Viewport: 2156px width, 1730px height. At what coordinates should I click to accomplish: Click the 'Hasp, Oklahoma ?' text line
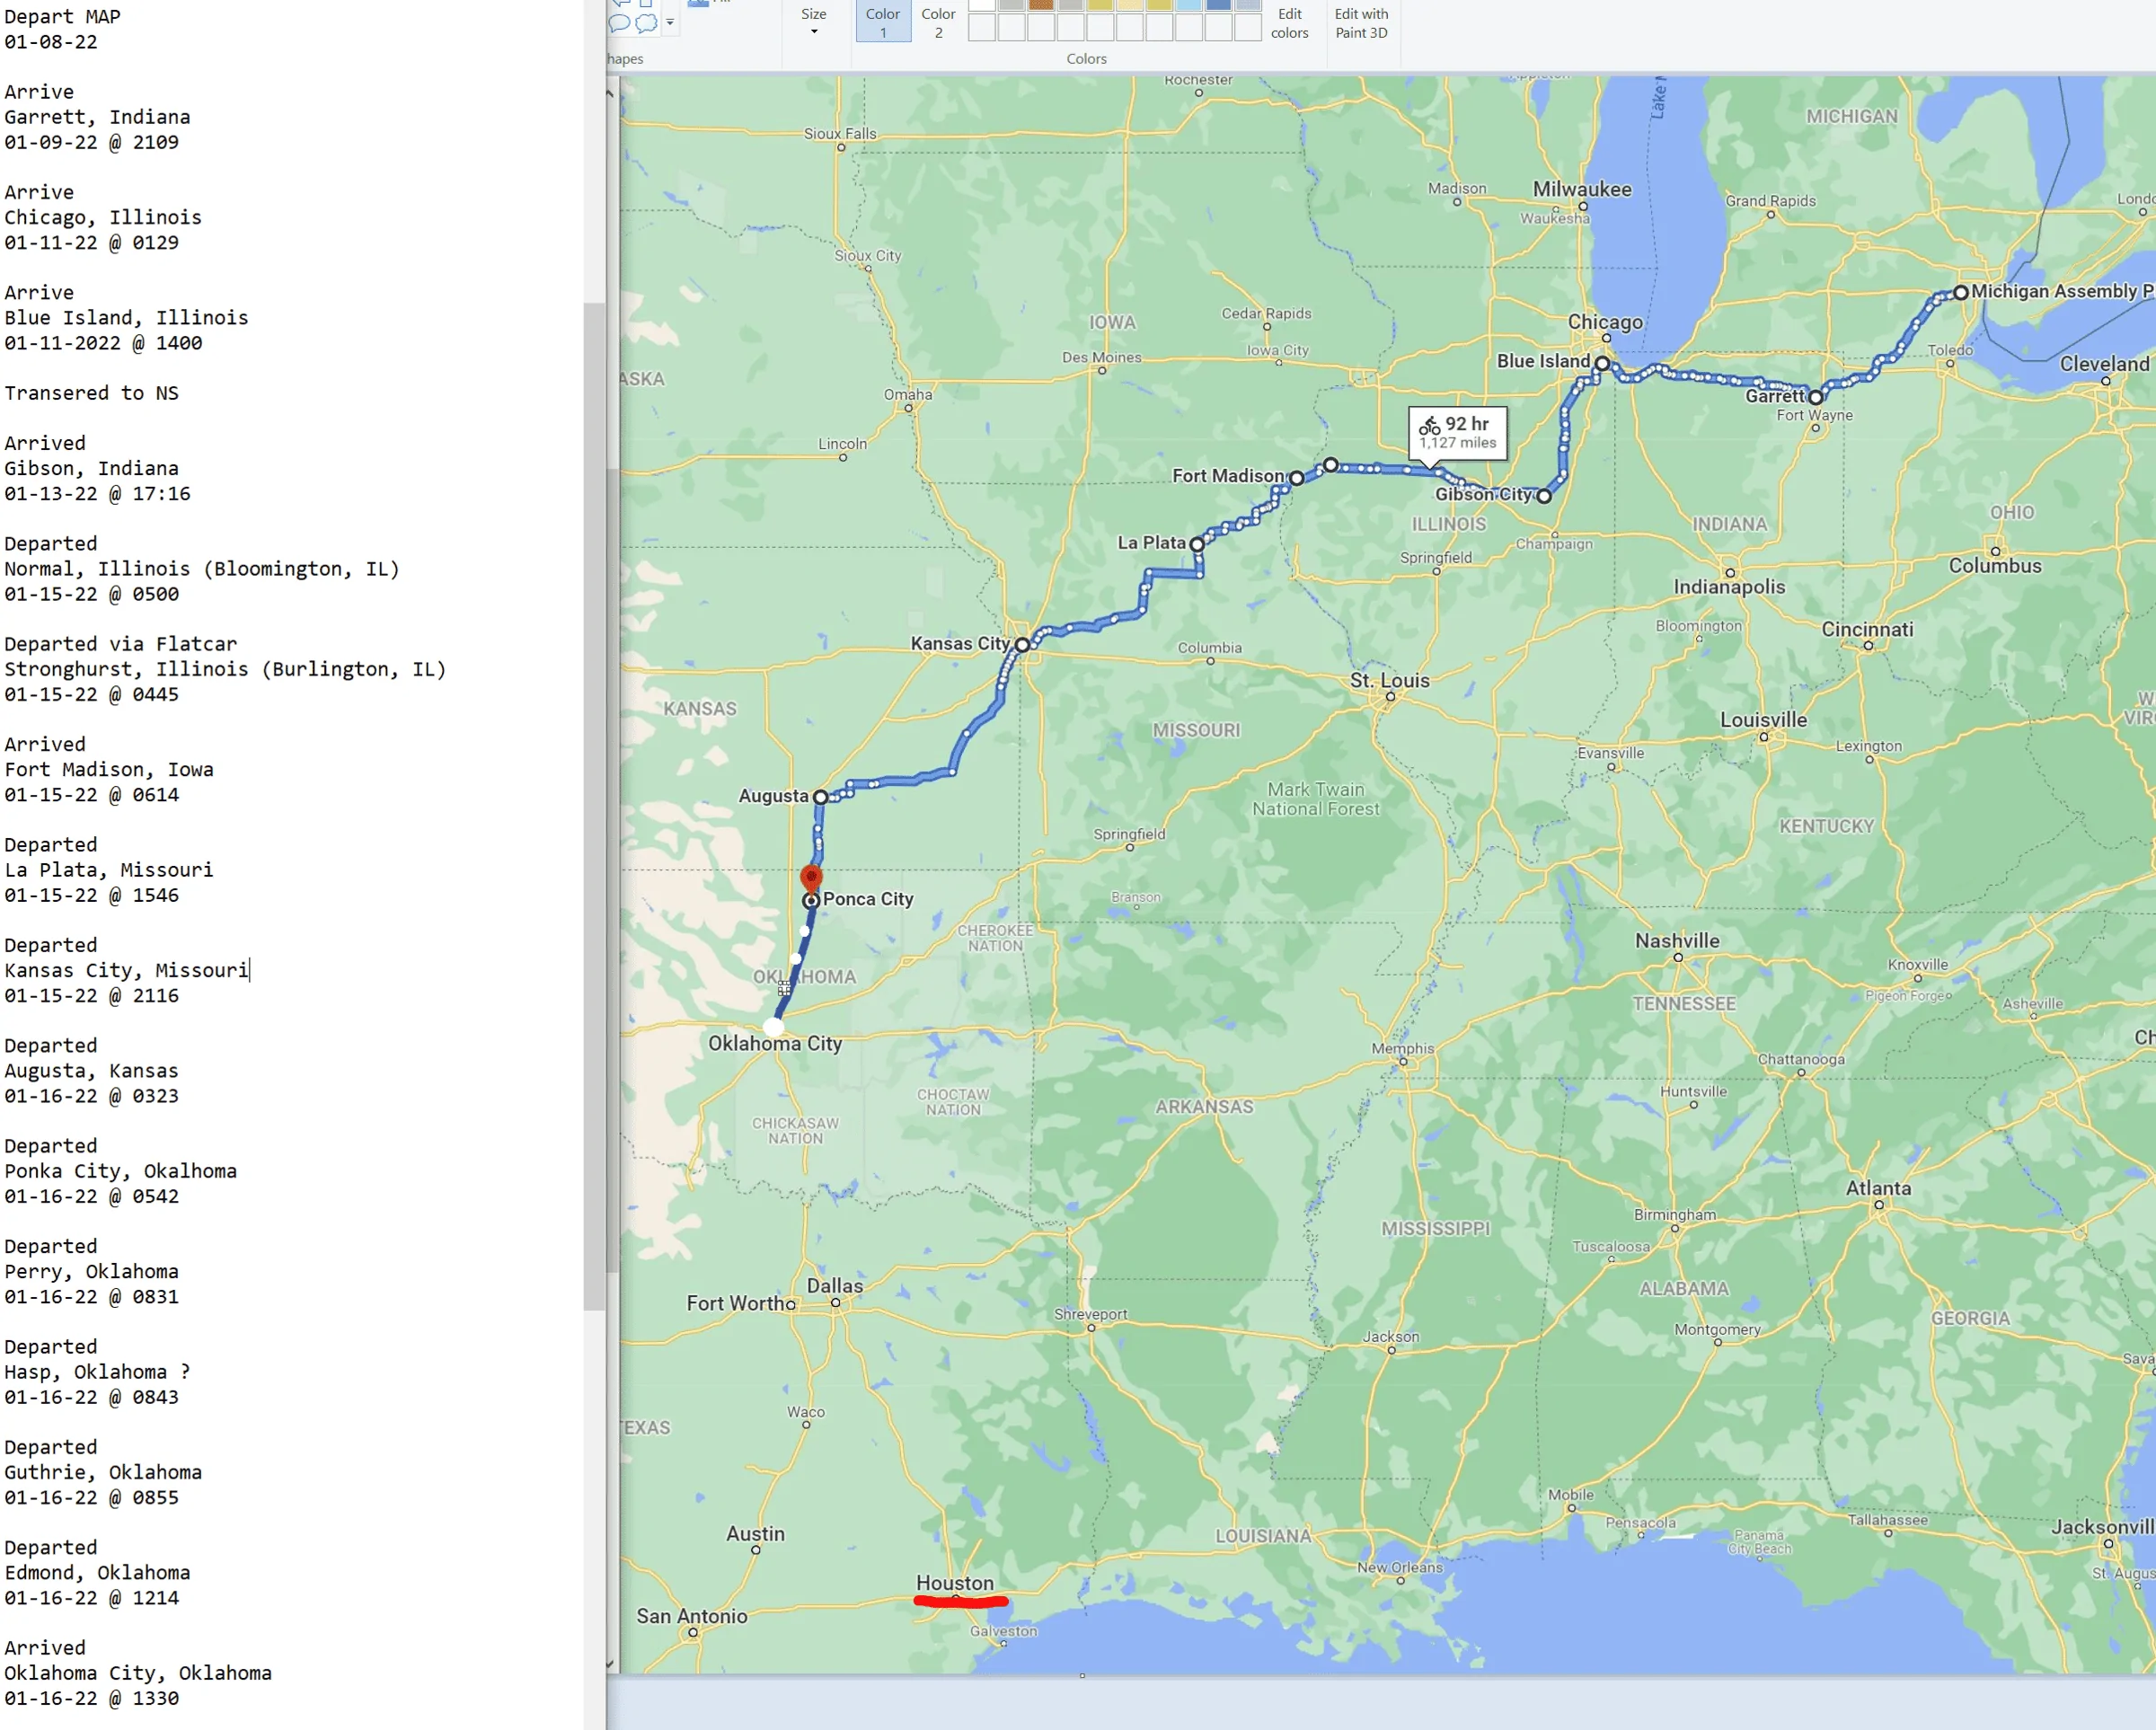click(97, 1372)
